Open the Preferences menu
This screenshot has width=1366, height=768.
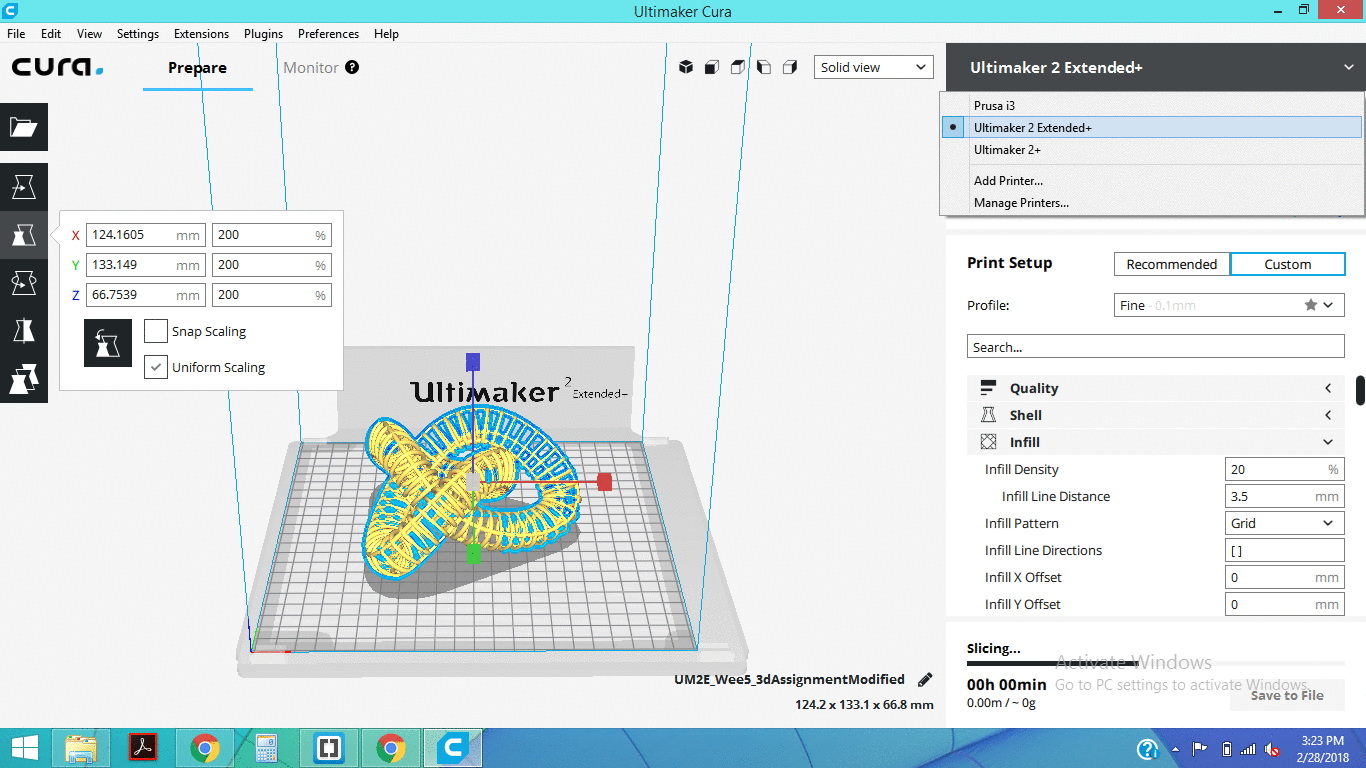coord(328,33)
